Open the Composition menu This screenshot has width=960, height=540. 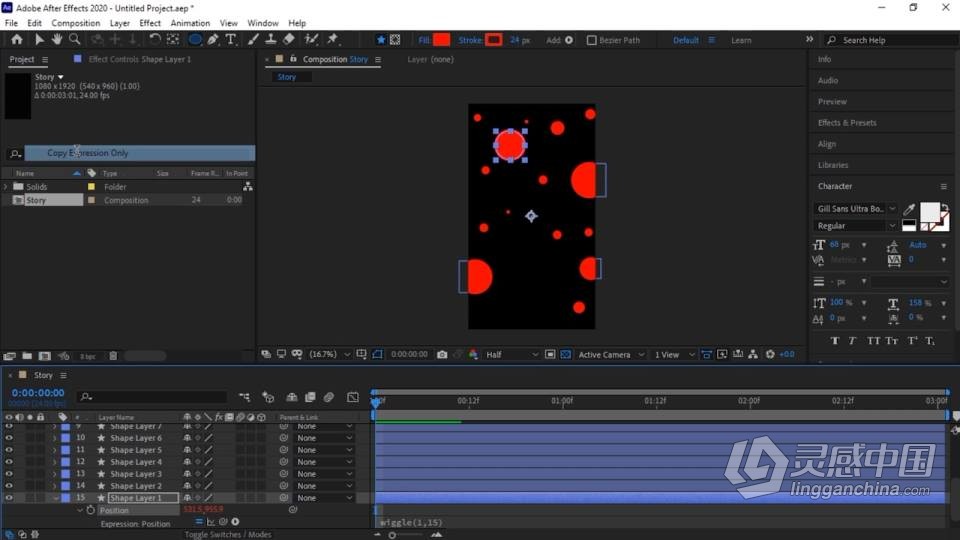[x=75, y=23]
